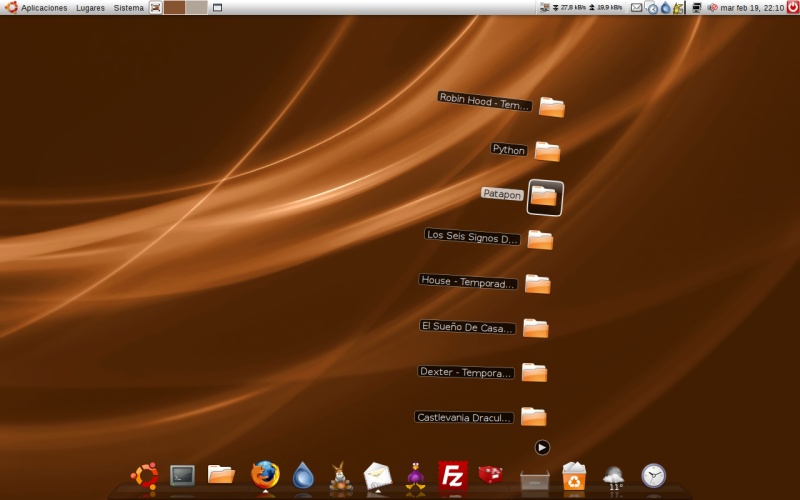The height and width of the screenshot is (500, 800).
Task: Open the Deluge water drop dock icon
Action: (303, 476)
